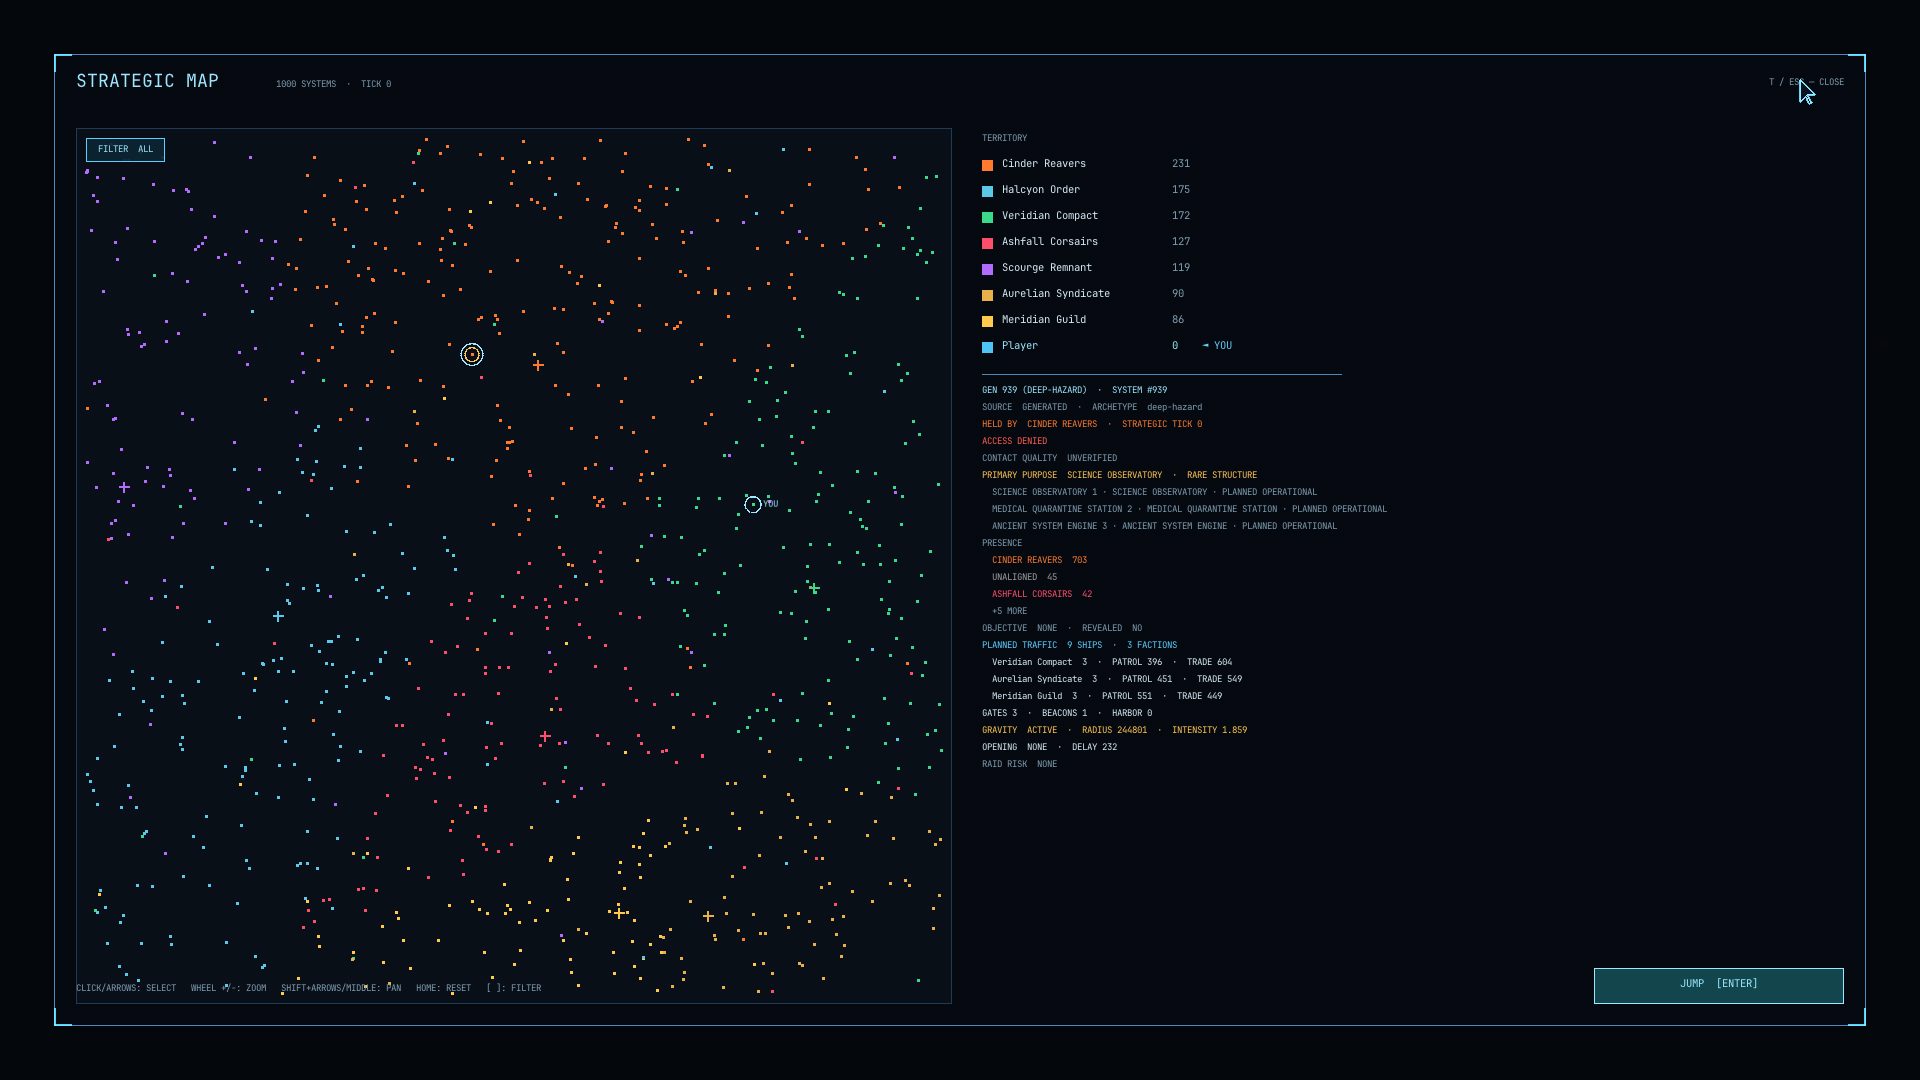Click the JUMP [ENTER] button
The image size is (1920, 1080).
1718,985
